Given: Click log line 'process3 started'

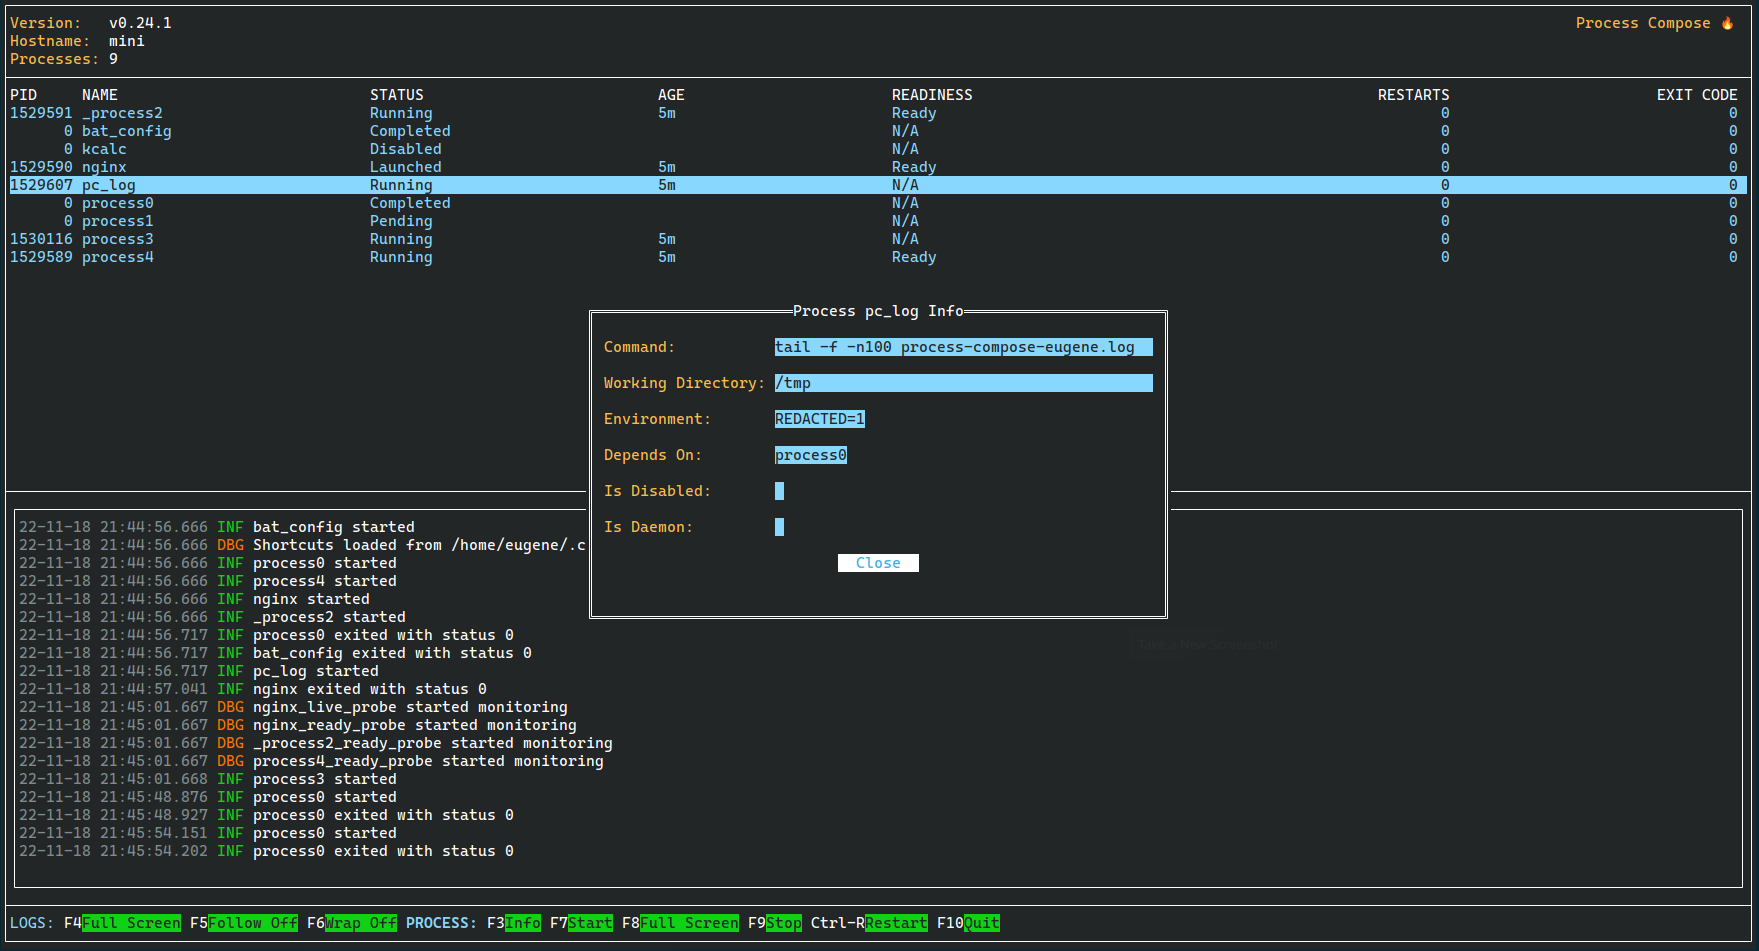Looking at the screenshot, I should pyautogui.click(x=208, y=779).
